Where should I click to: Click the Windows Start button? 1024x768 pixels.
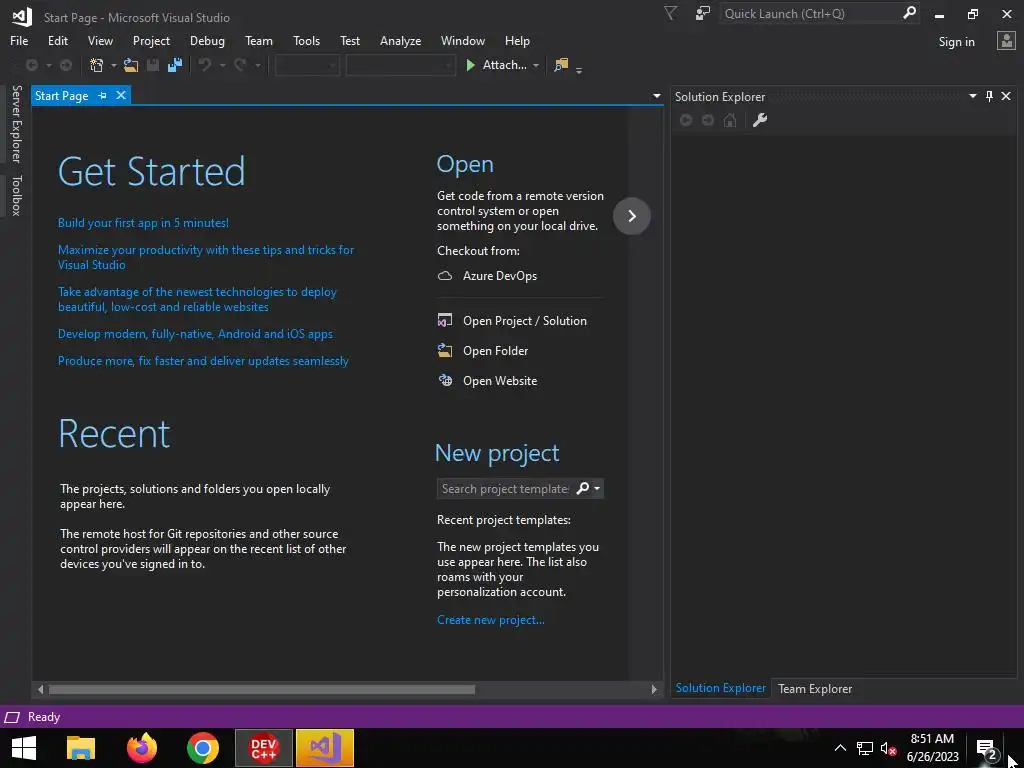24,748
